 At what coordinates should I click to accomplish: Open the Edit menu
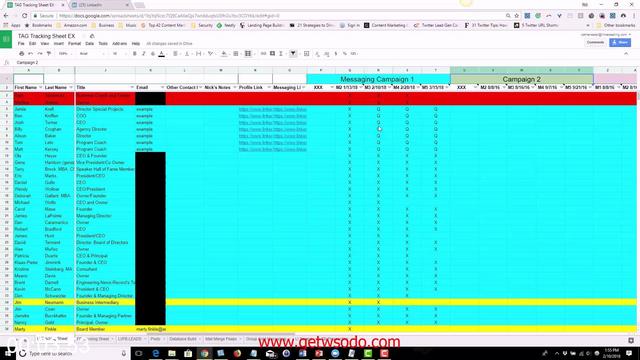32,43
